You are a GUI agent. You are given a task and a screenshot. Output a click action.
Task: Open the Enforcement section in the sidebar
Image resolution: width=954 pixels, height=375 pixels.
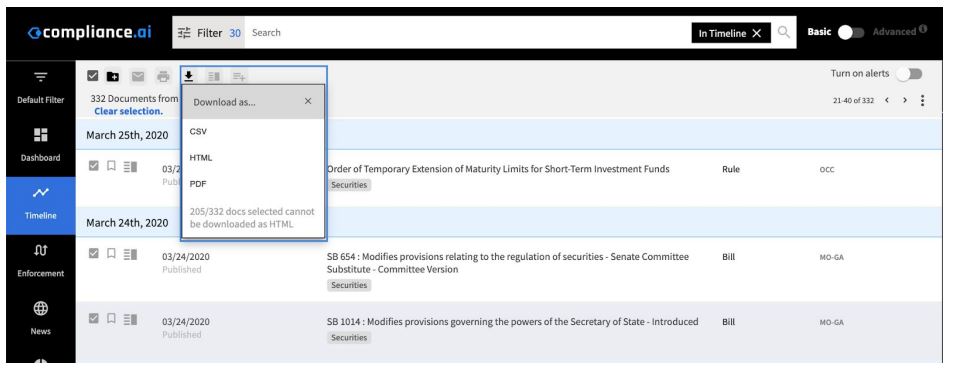pos(41,262)
